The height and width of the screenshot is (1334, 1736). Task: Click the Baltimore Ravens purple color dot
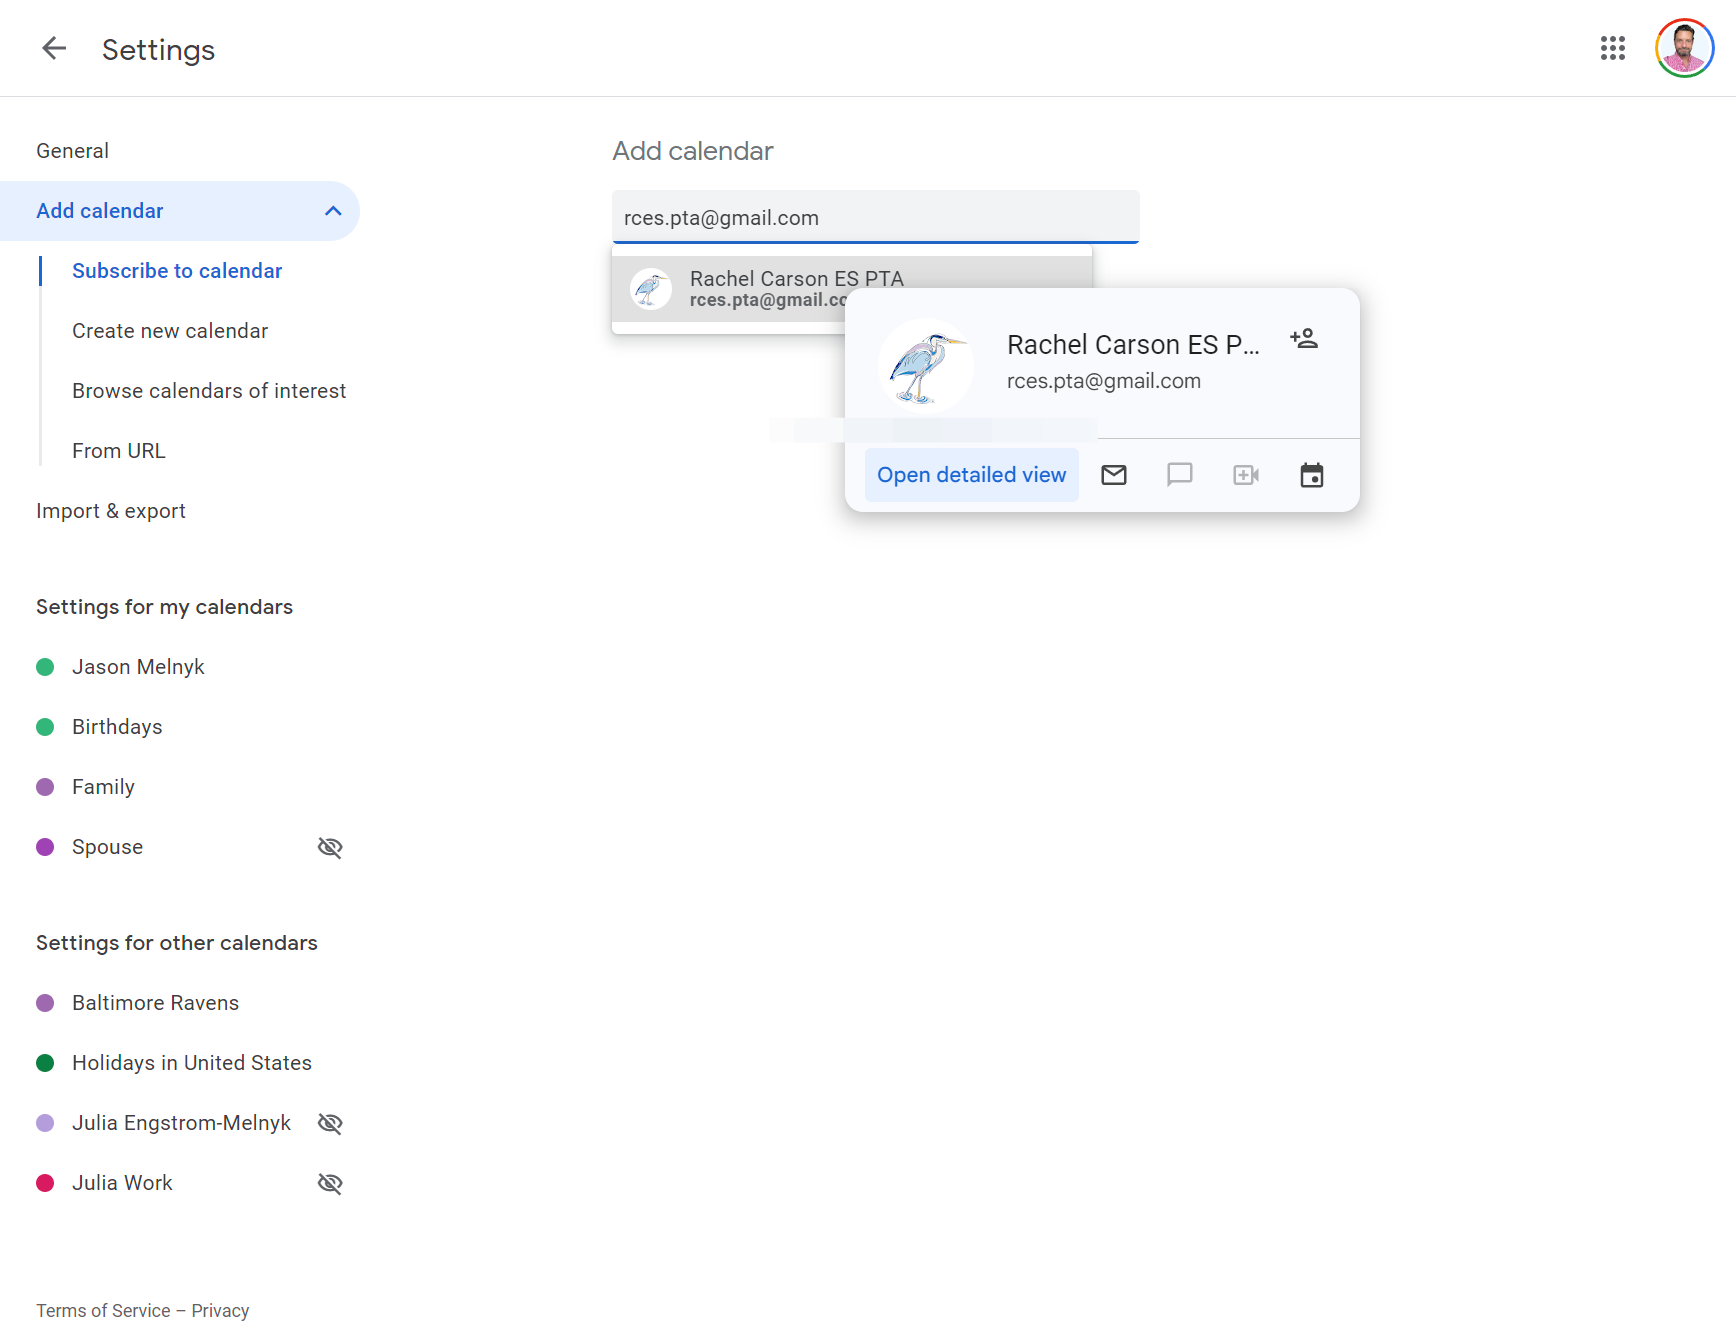45,1003
